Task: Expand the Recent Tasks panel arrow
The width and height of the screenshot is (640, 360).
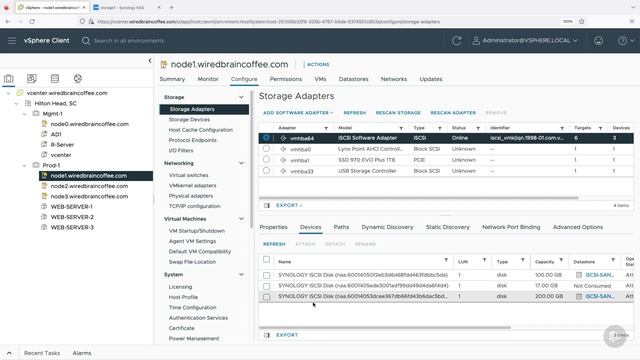Action: (x=9, y=353)
